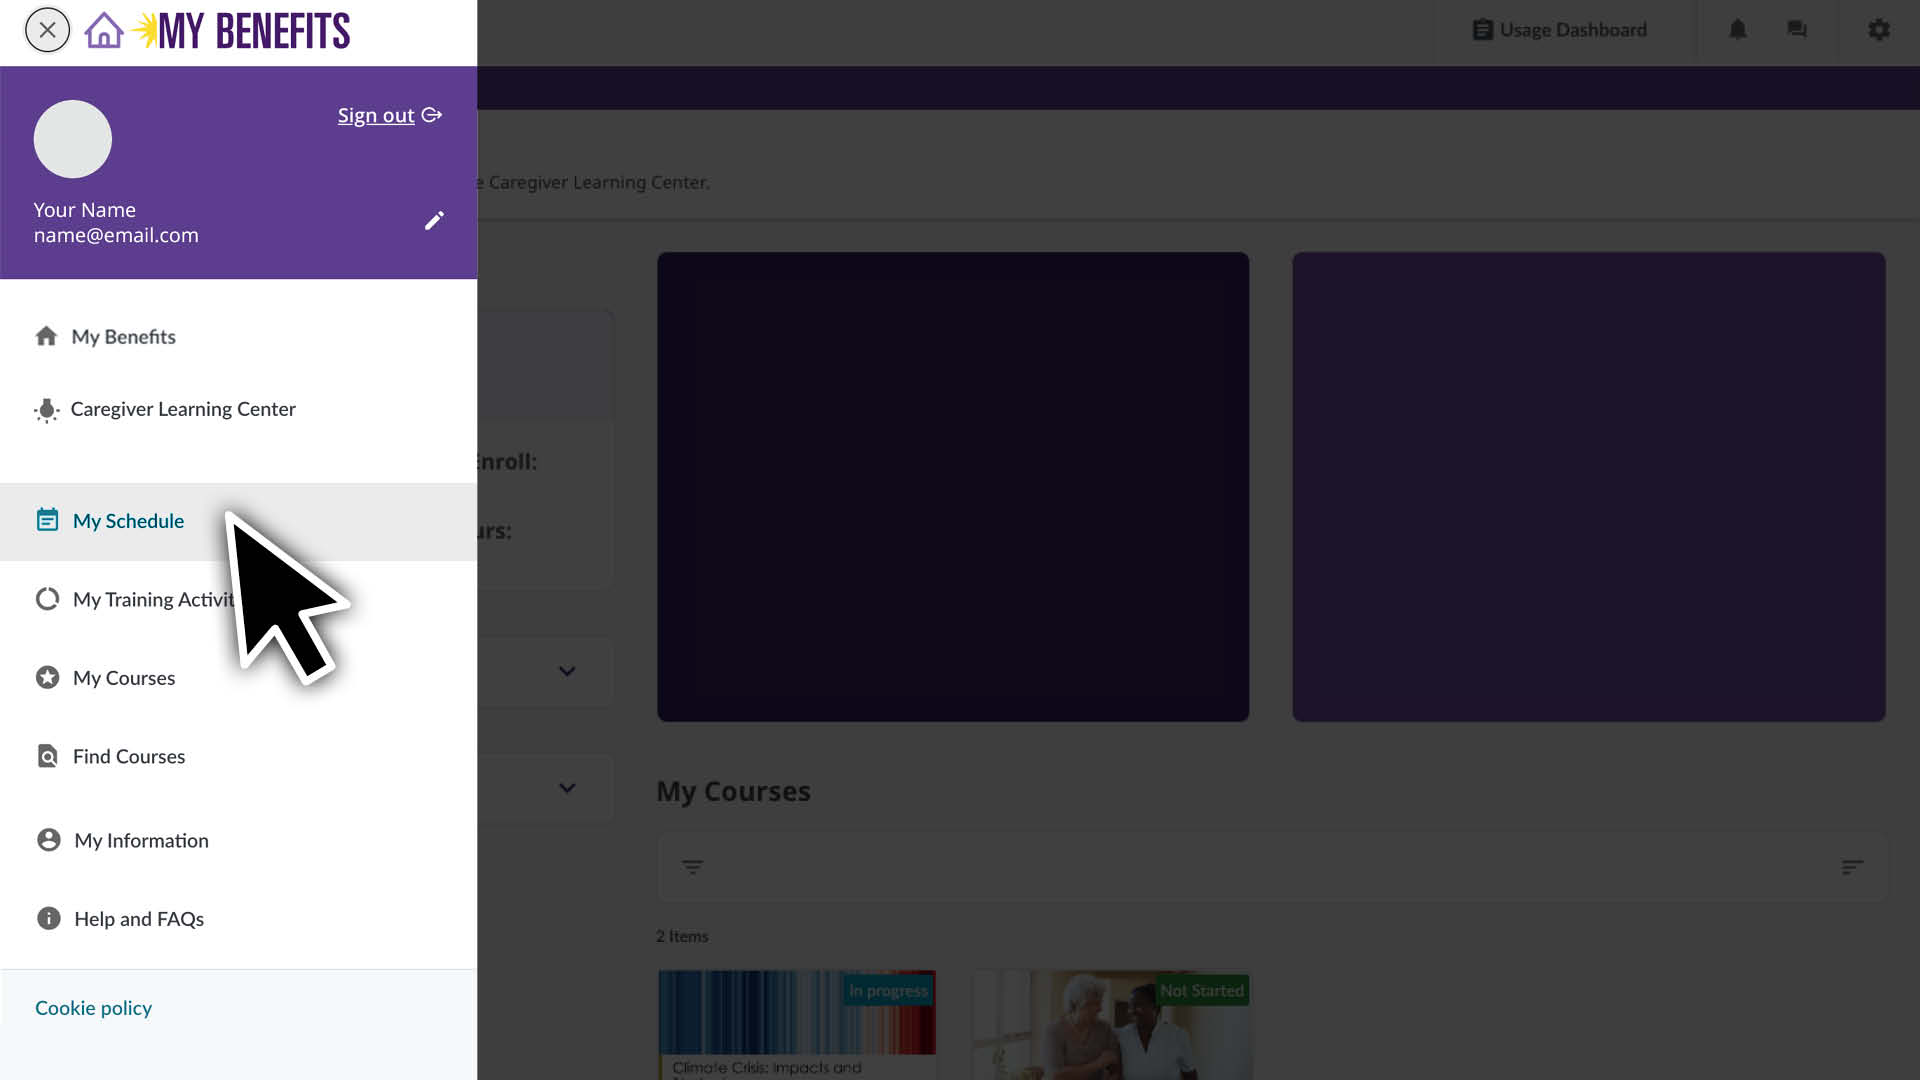Close the My Benefits side menu
This screenshot has height=1080, width=1920.
47,30
